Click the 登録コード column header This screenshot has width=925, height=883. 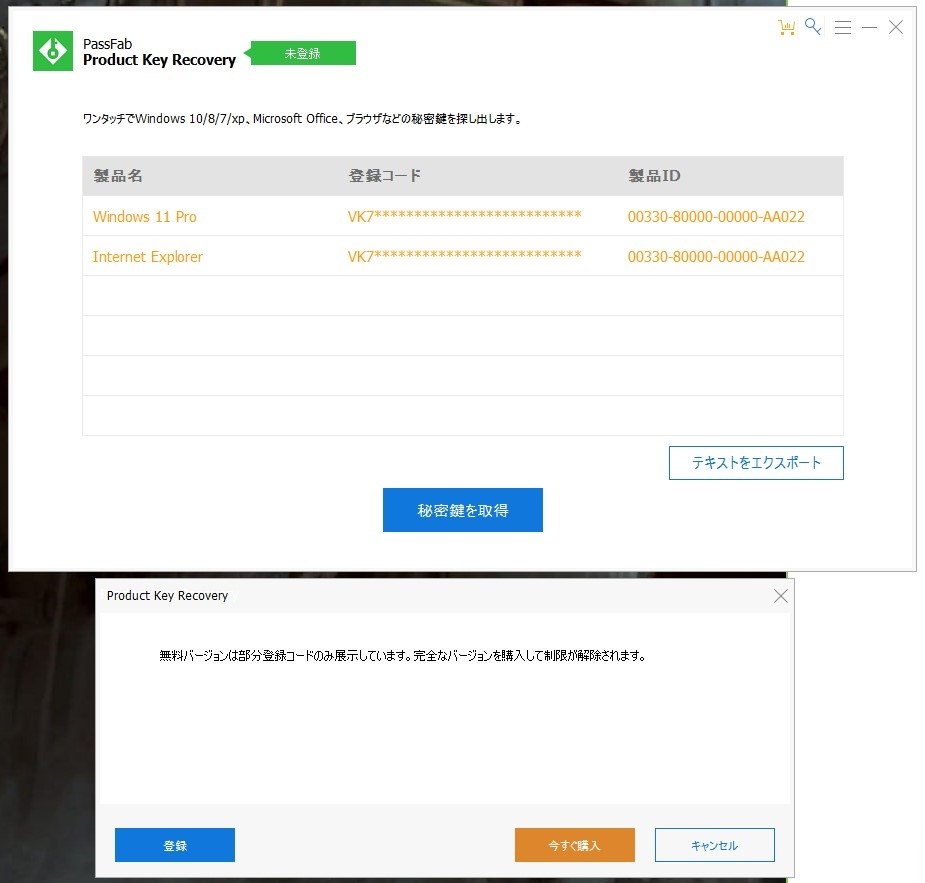tap(385, 175)
